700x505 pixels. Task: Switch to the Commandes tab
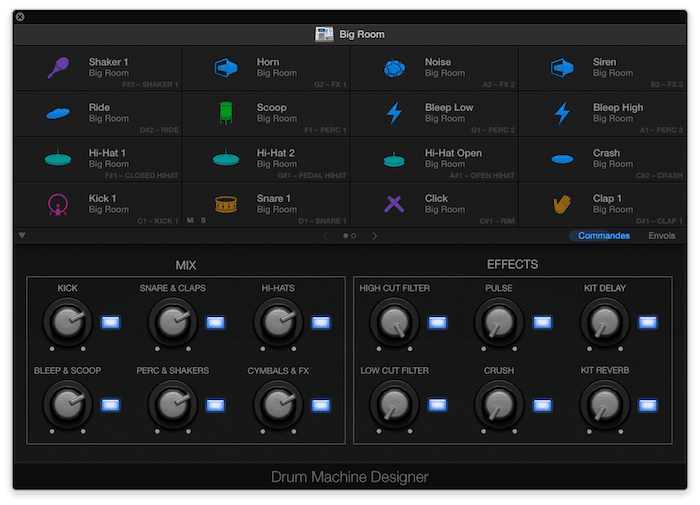click(x=604, y=236)
